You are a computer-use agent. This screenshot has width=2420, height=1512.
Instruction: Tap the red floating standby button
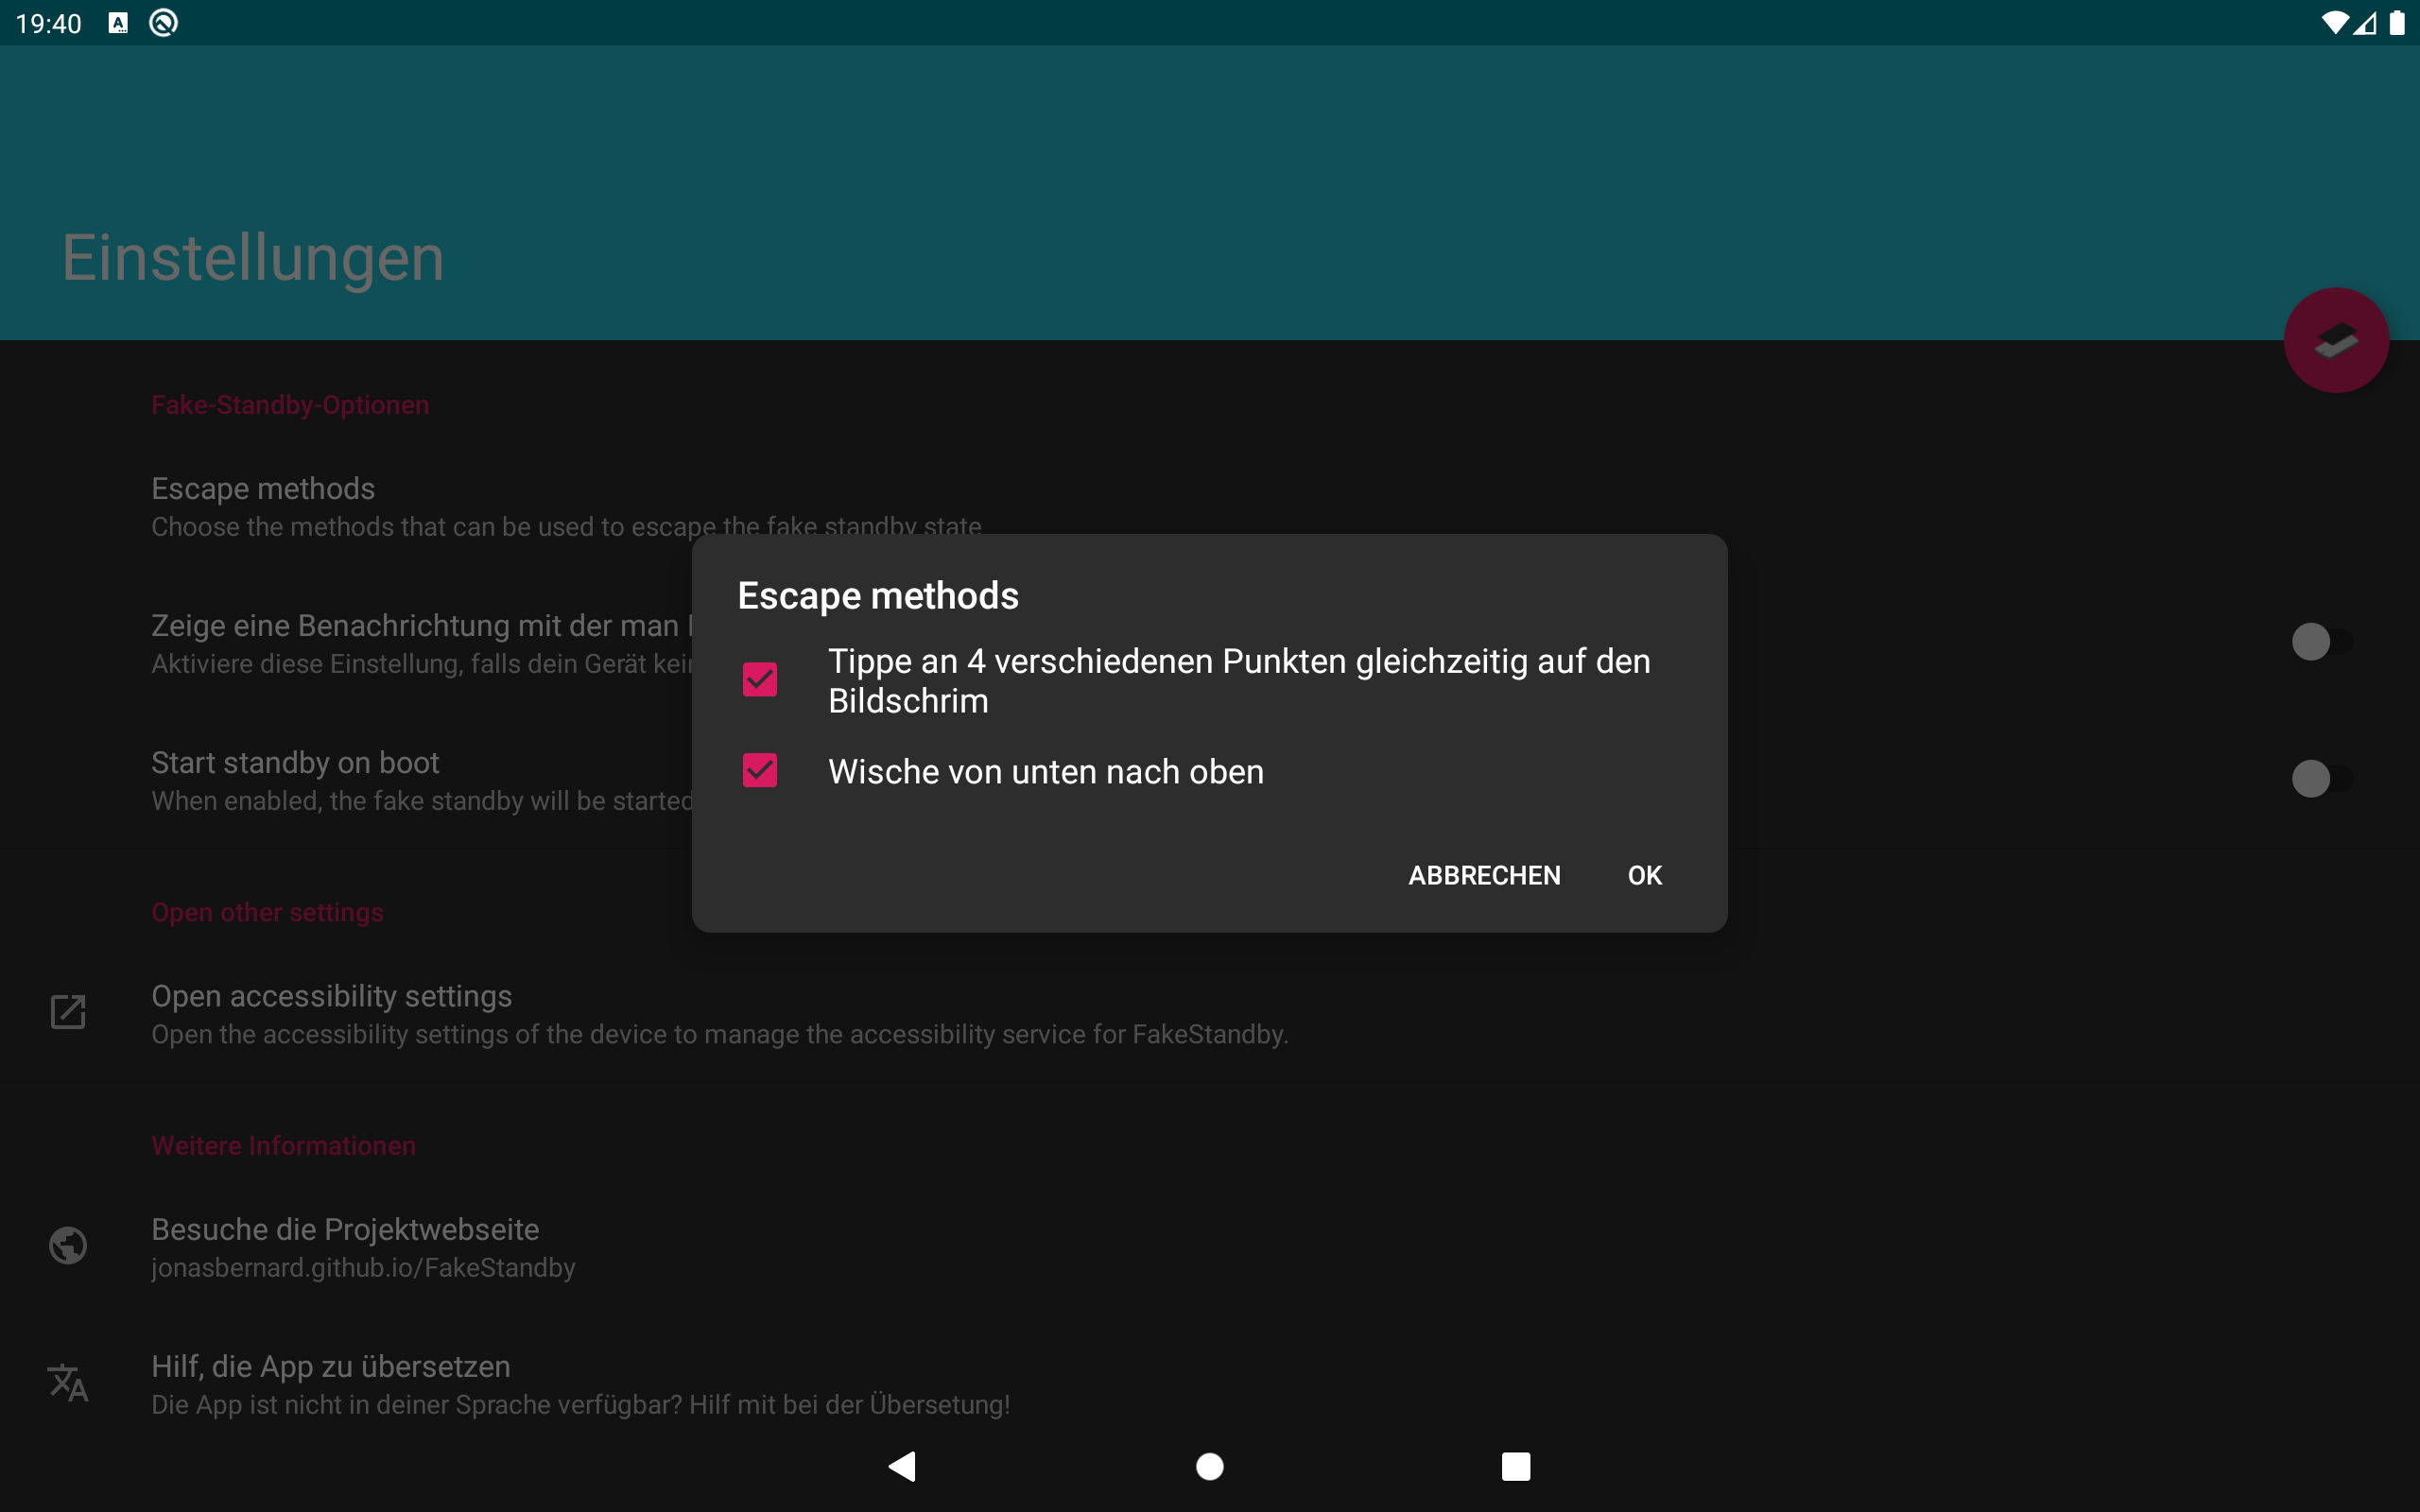[2335, 341]
